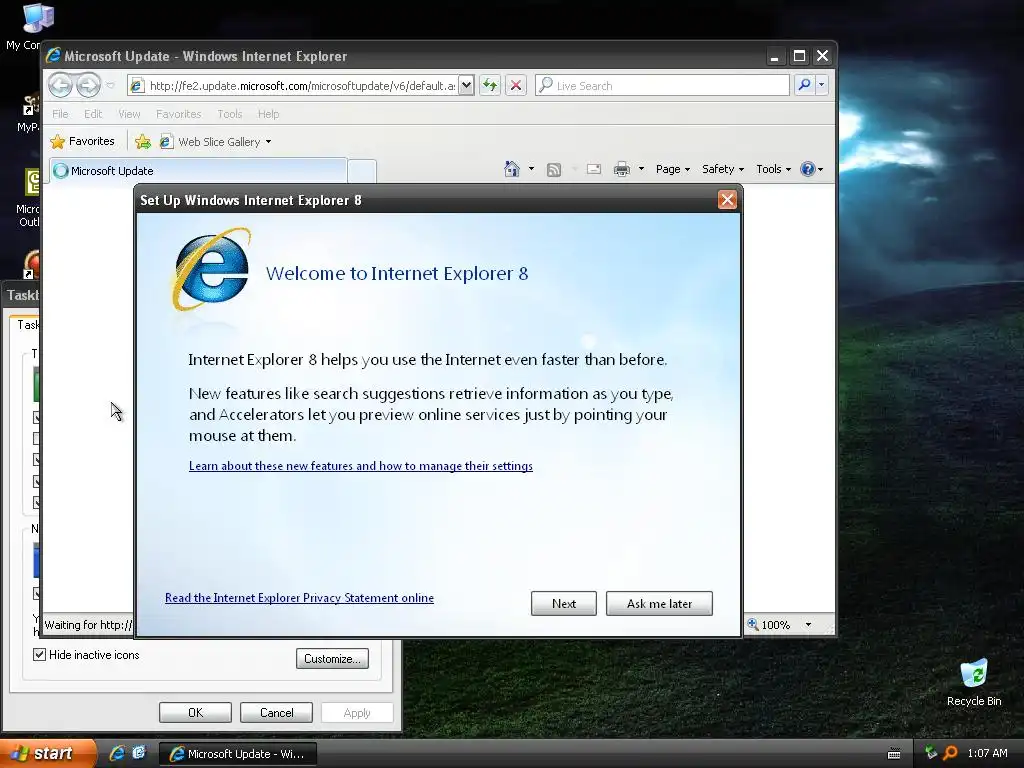The width and height of the screenshot is (1024, 768).
Task: Open the search provider dropdown arrow
Action: click(822, 85)
